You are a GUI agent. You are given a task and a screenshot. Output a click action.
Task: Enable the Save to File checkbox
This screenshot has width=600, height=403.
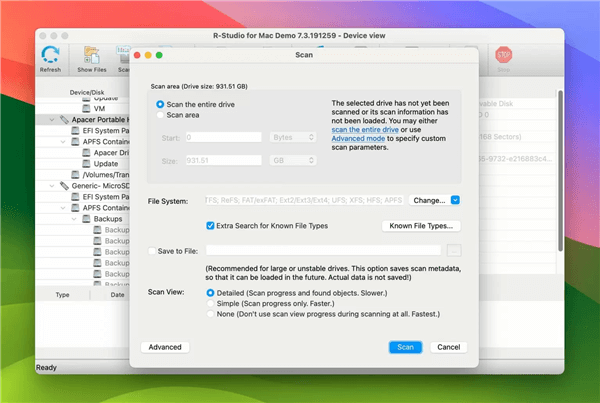[152, 251]
